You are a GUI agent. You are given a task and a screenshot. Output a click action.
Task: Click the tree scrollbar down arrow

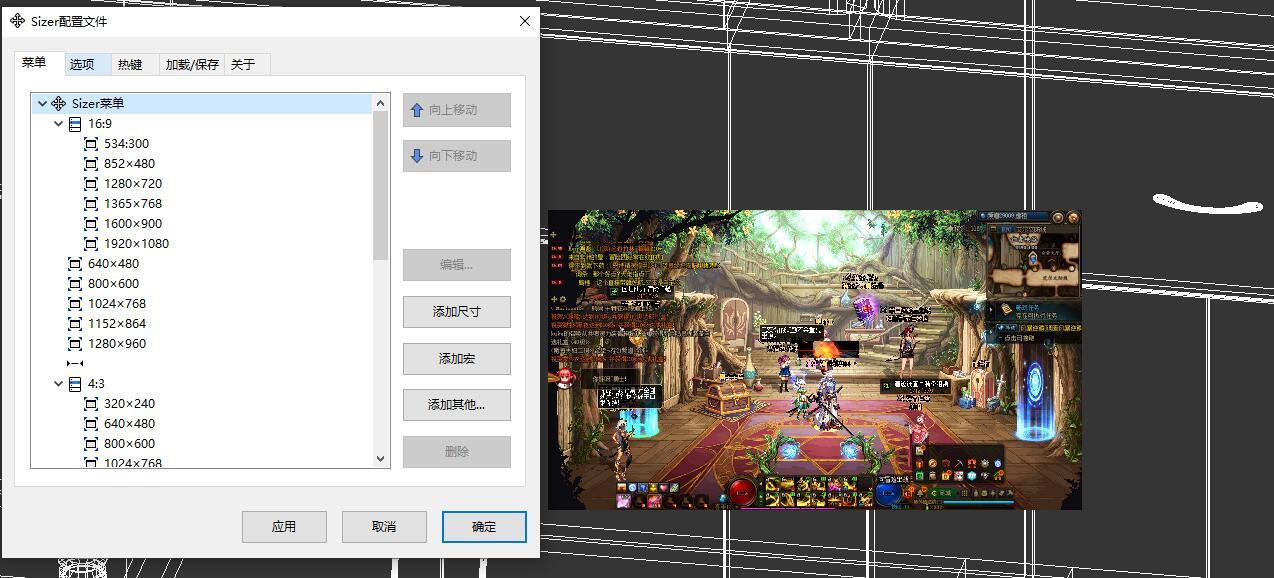380,459
